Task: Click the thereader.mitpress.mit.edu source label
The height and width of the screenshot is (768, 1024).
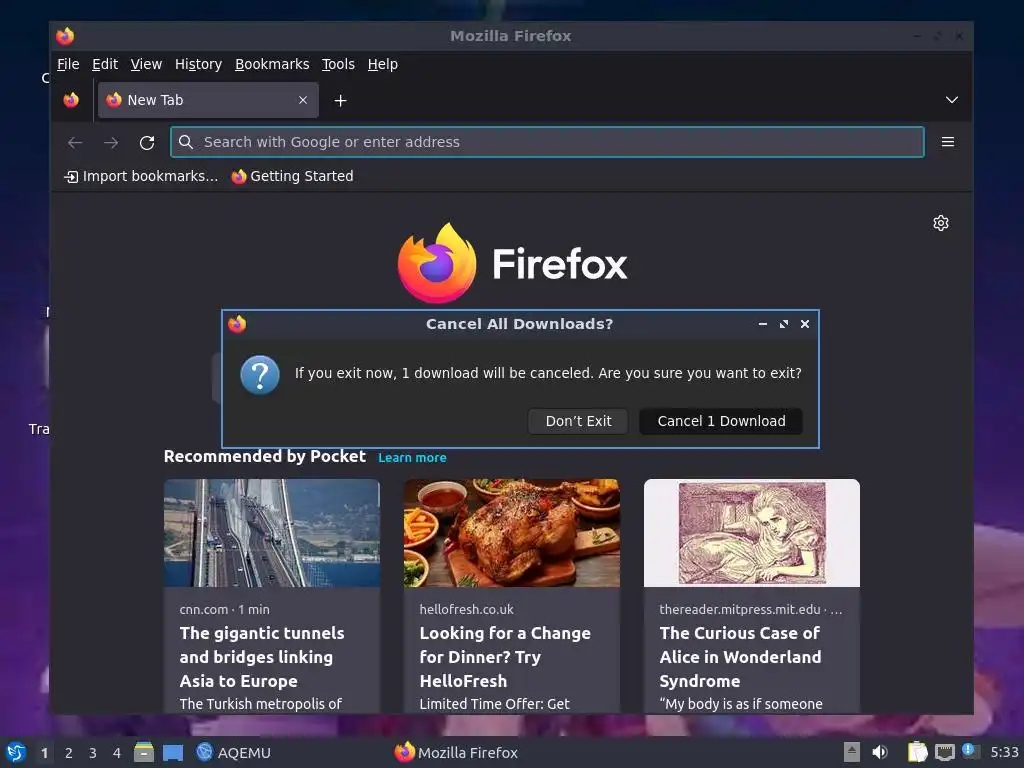Action: (750, 609)
